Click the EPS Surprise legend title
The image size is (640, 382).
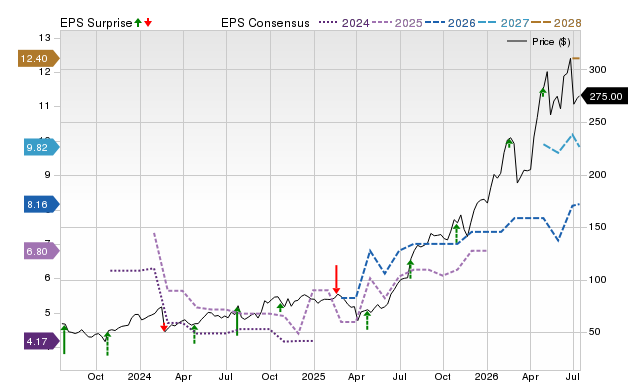96,23
